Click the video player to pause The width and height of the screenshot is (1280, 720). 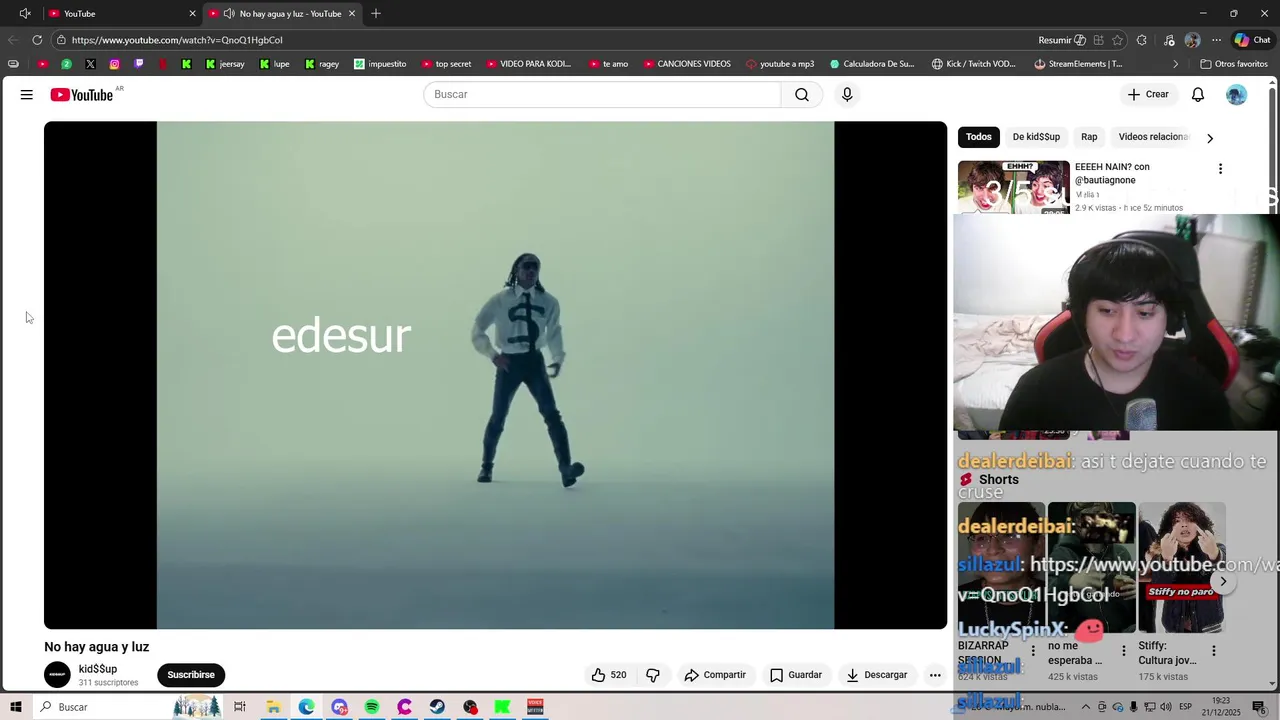pyautogui.click(x=495, y=375)
